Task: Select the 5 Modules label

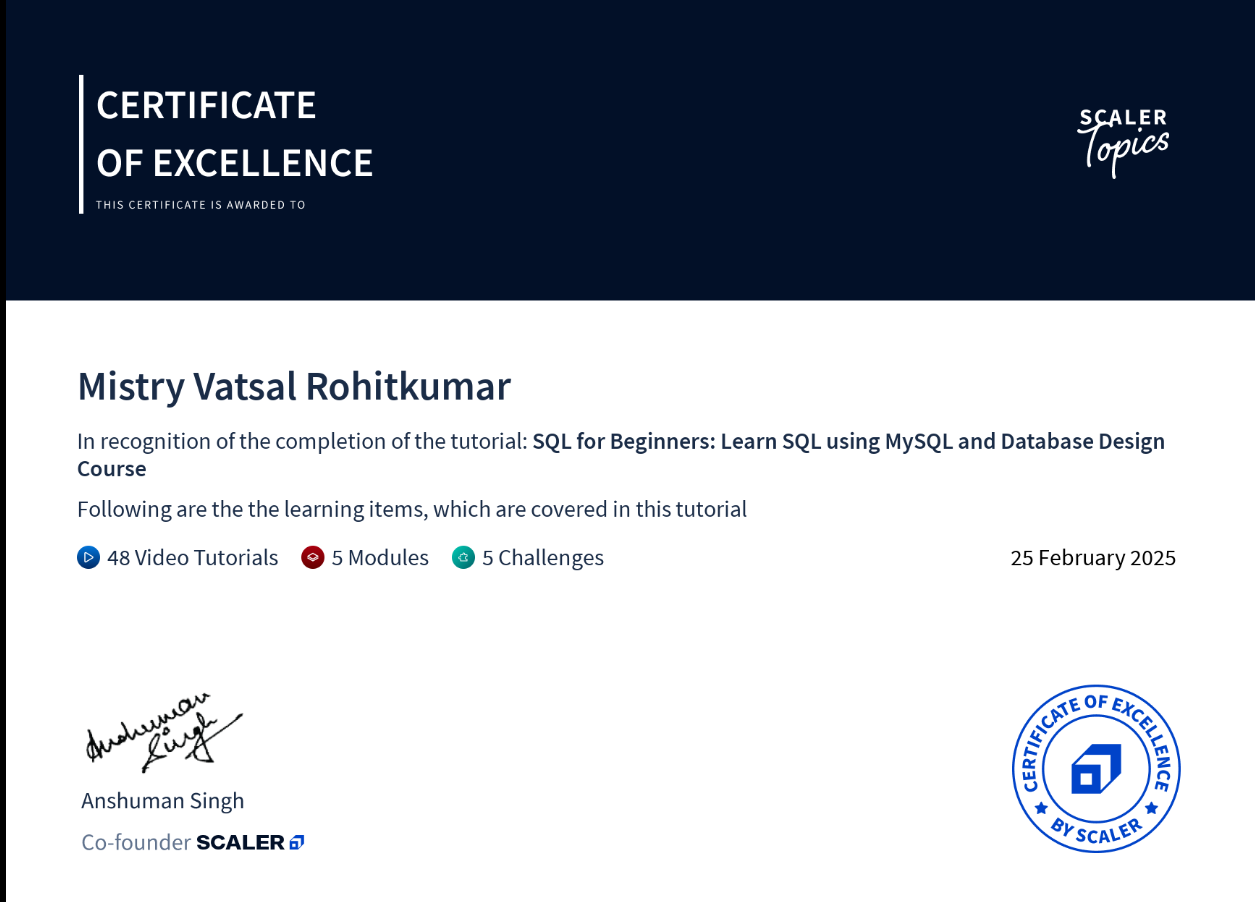Action: (380, 558)
